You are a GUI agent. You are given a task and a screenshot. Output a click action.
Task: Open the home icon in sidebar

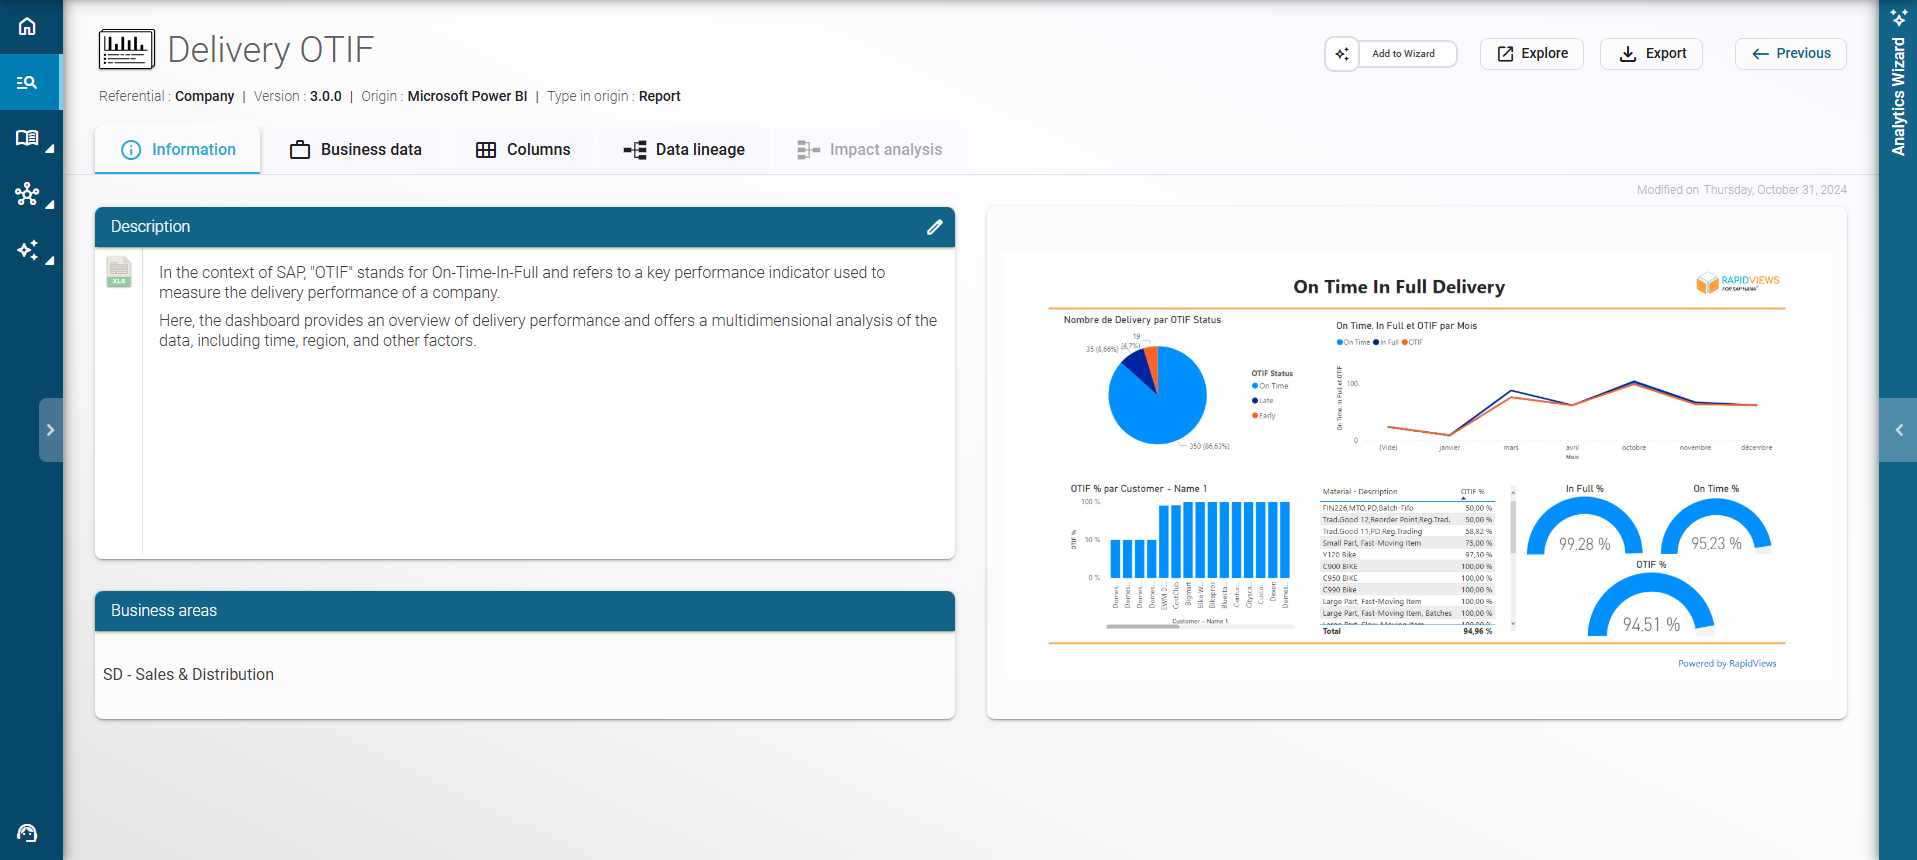(x=27, y=26)
